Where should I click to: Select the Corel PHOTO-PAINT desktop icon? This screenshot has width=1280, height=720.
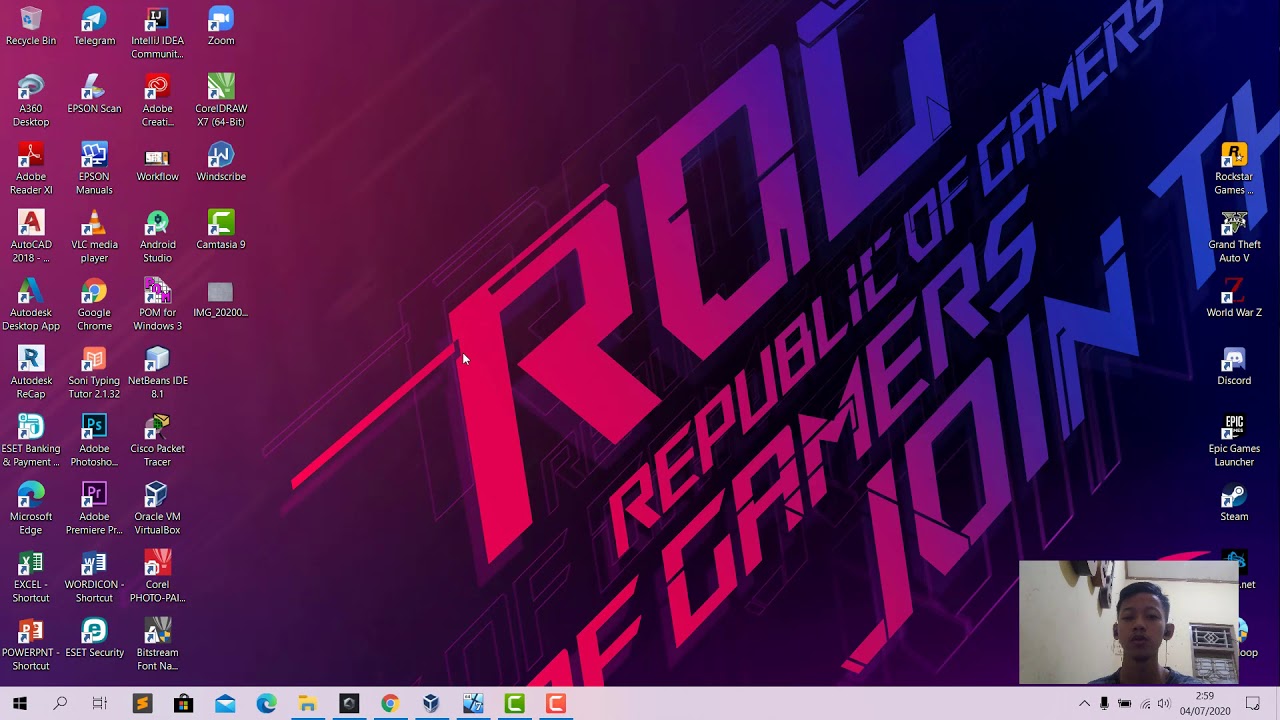point(157,577)
